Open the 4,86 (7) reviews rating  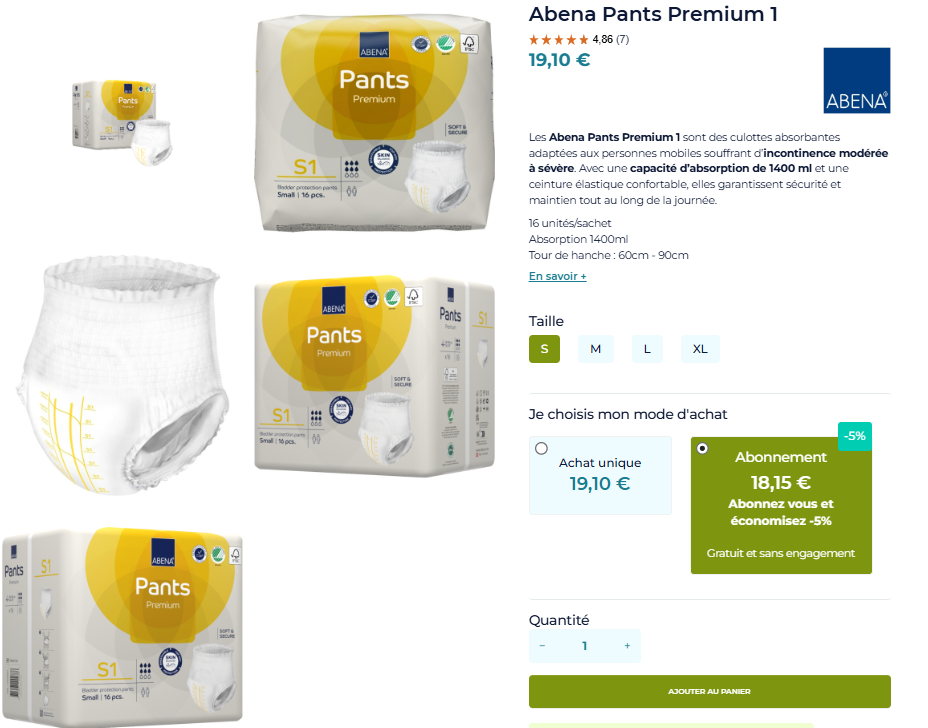pos(611,40)
